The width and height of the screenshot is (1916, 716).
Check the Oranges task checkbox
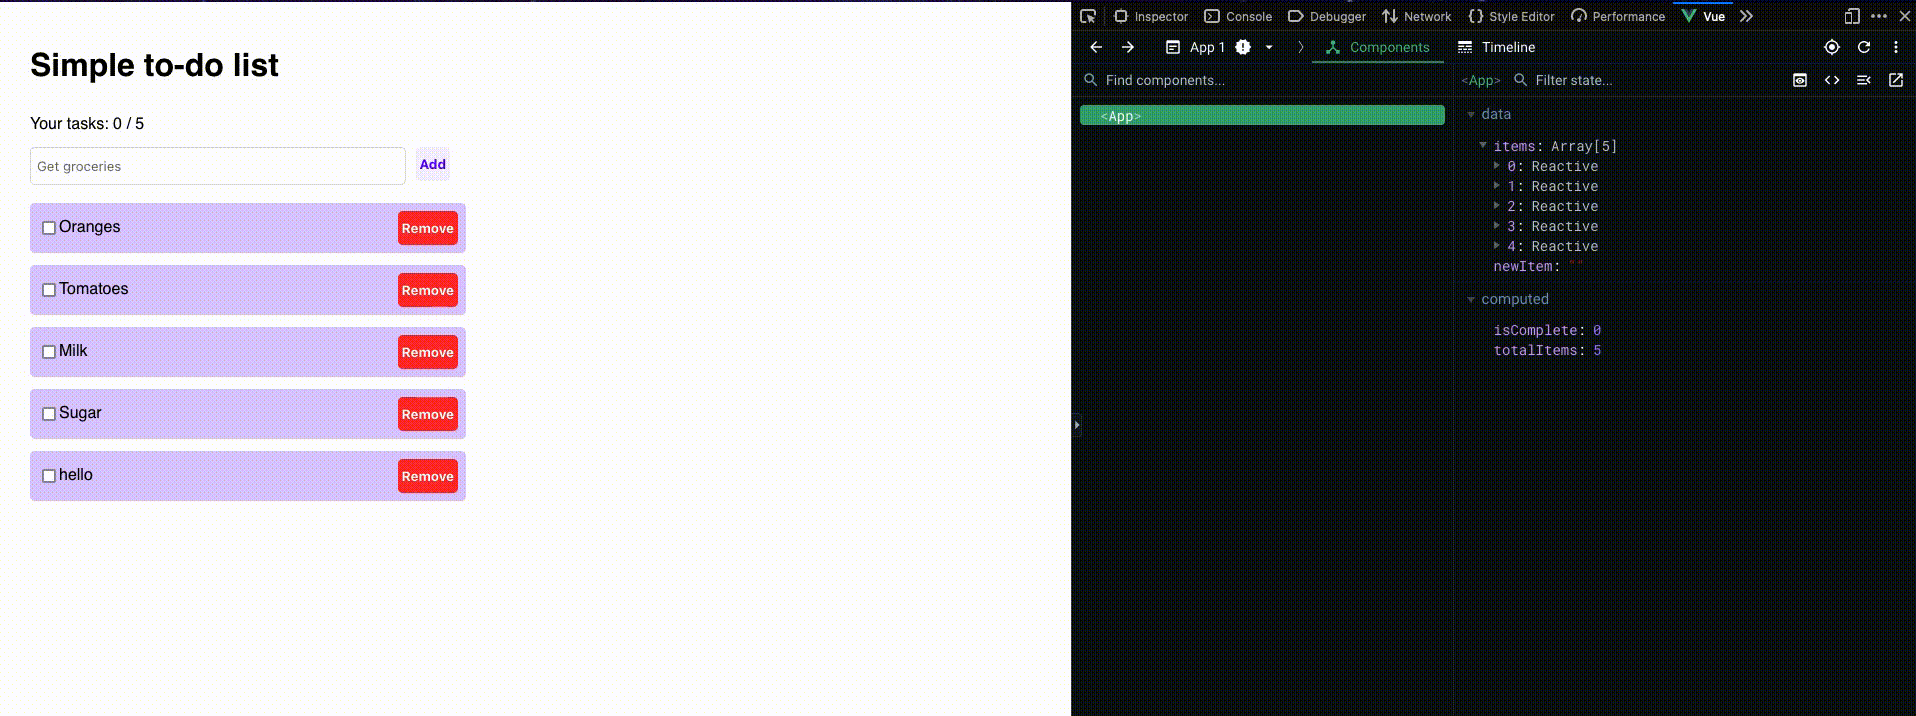tap(48, 228)
